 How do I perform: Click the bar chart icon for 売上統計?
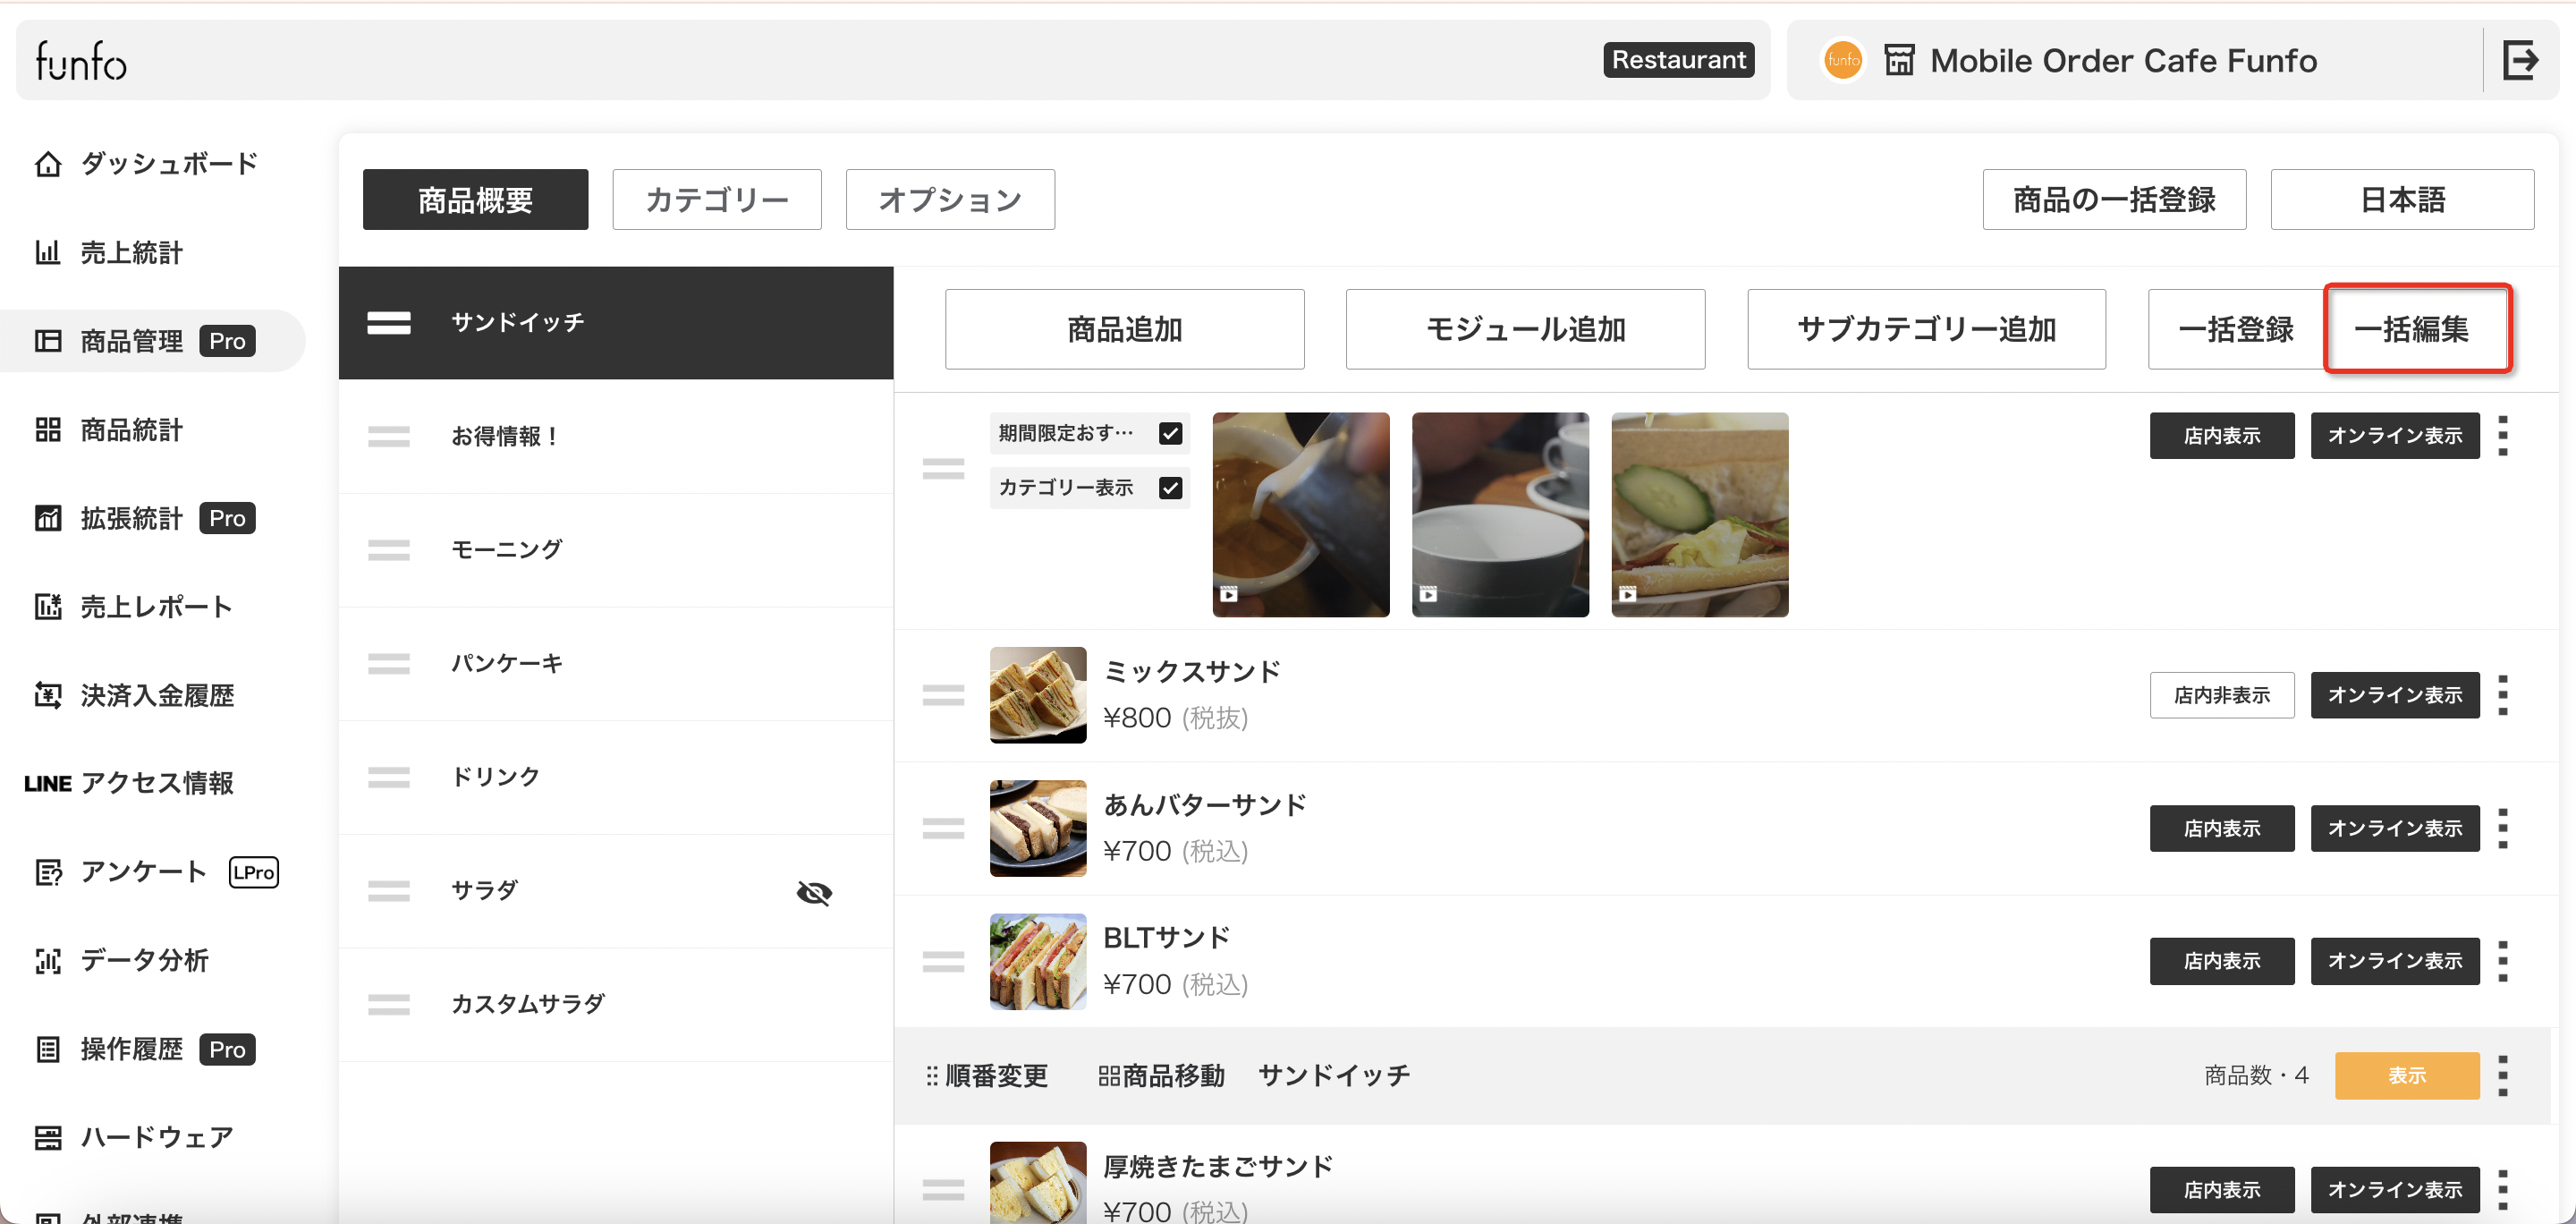48,252
